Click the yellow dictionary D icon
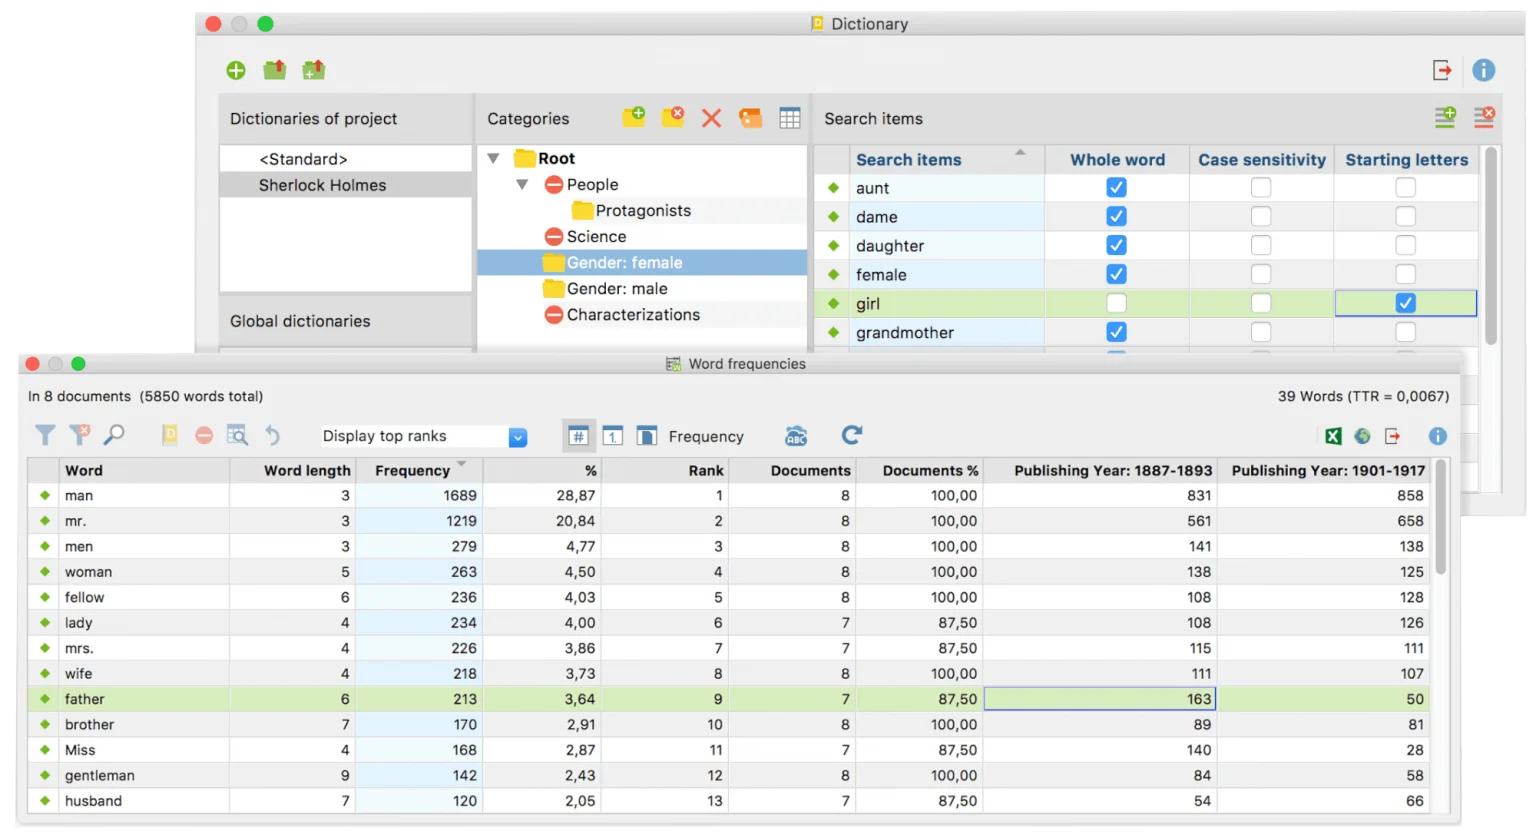Image resolution: width=1536 pixels, height=838 pixels. 170,435
